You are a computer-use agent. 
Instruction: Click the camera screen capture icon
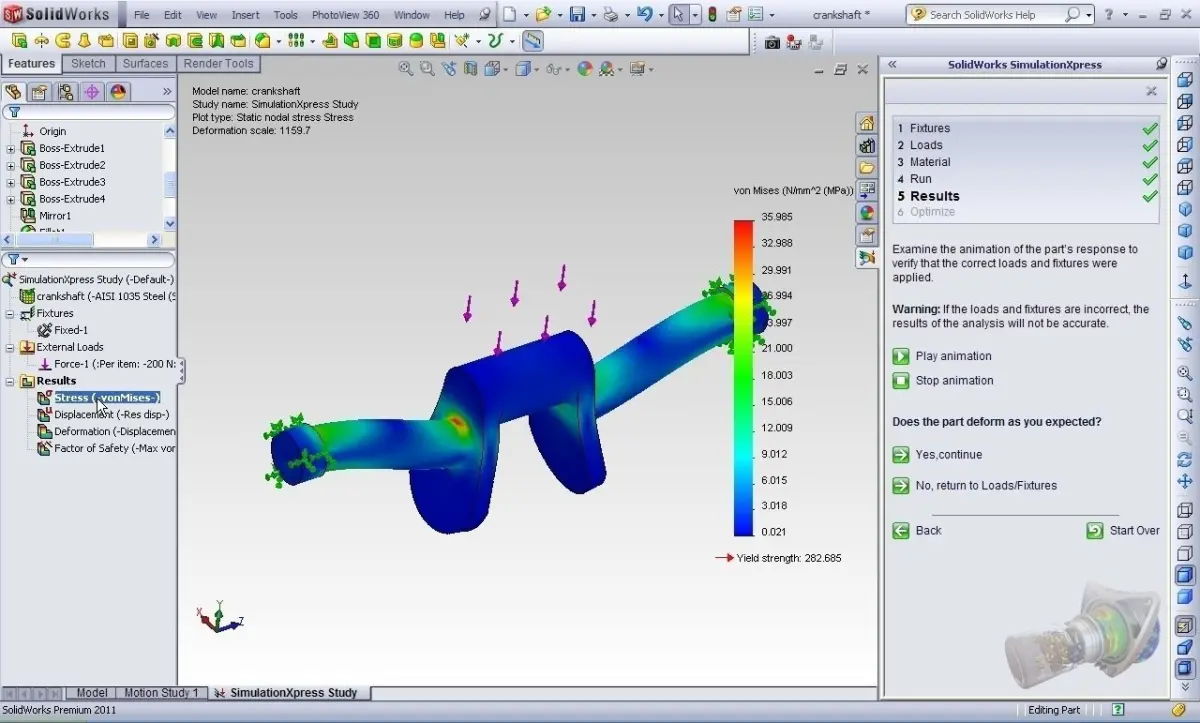pyautogui.click(x=772, y=42)
